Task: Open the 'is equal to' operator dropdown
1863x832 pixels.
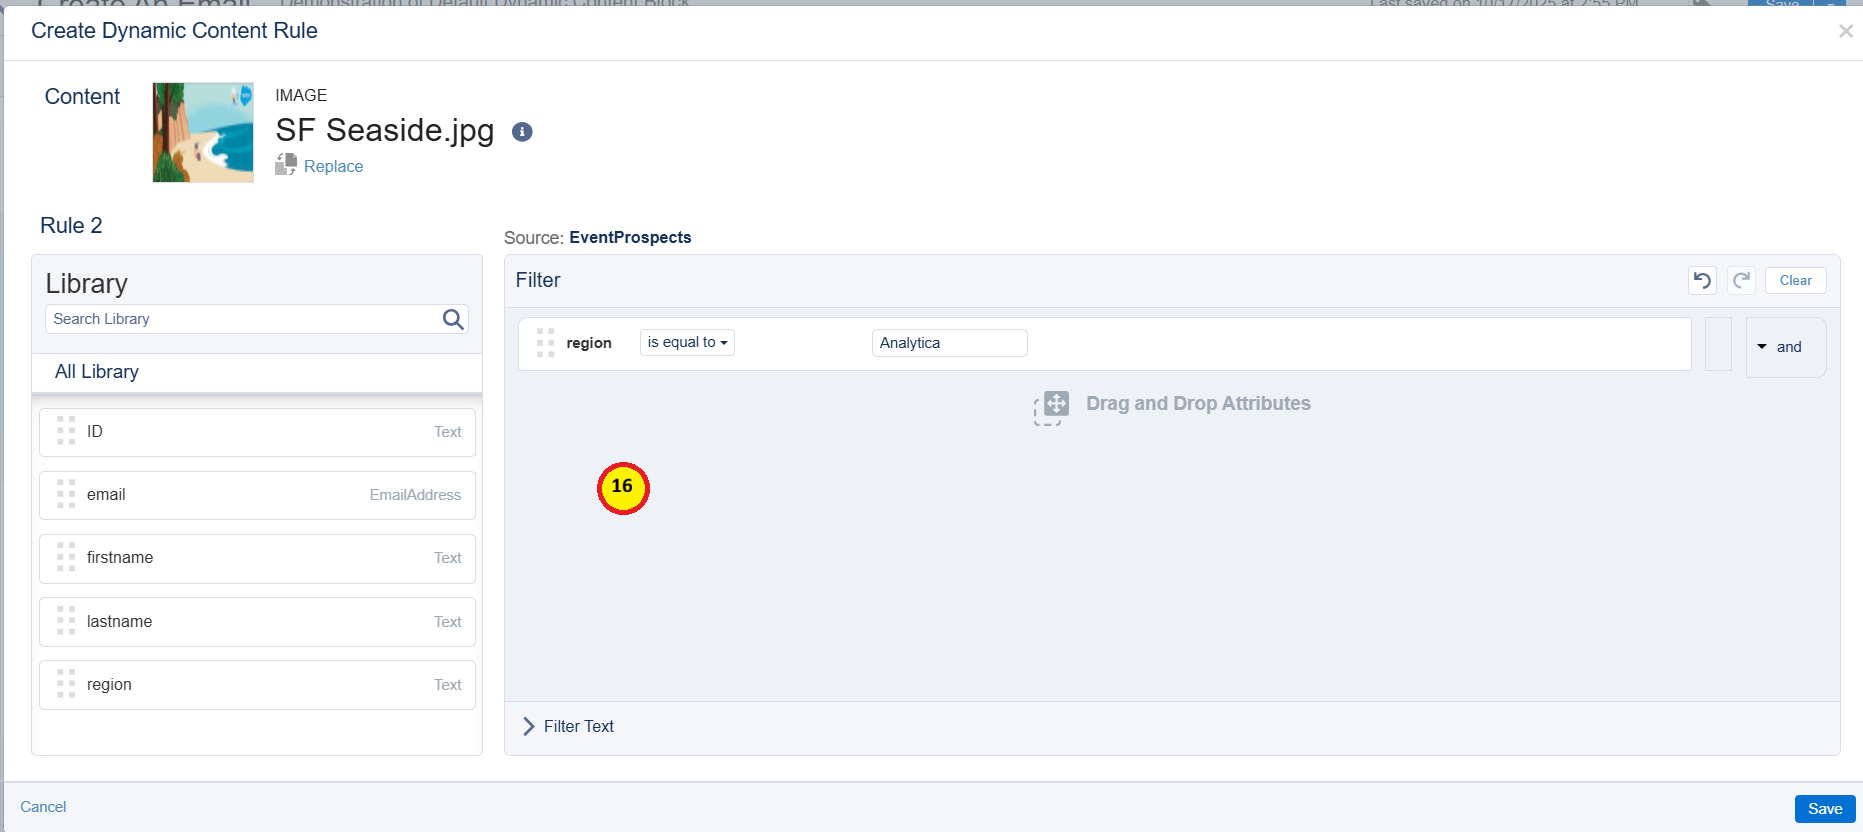Action: (687, 343)
